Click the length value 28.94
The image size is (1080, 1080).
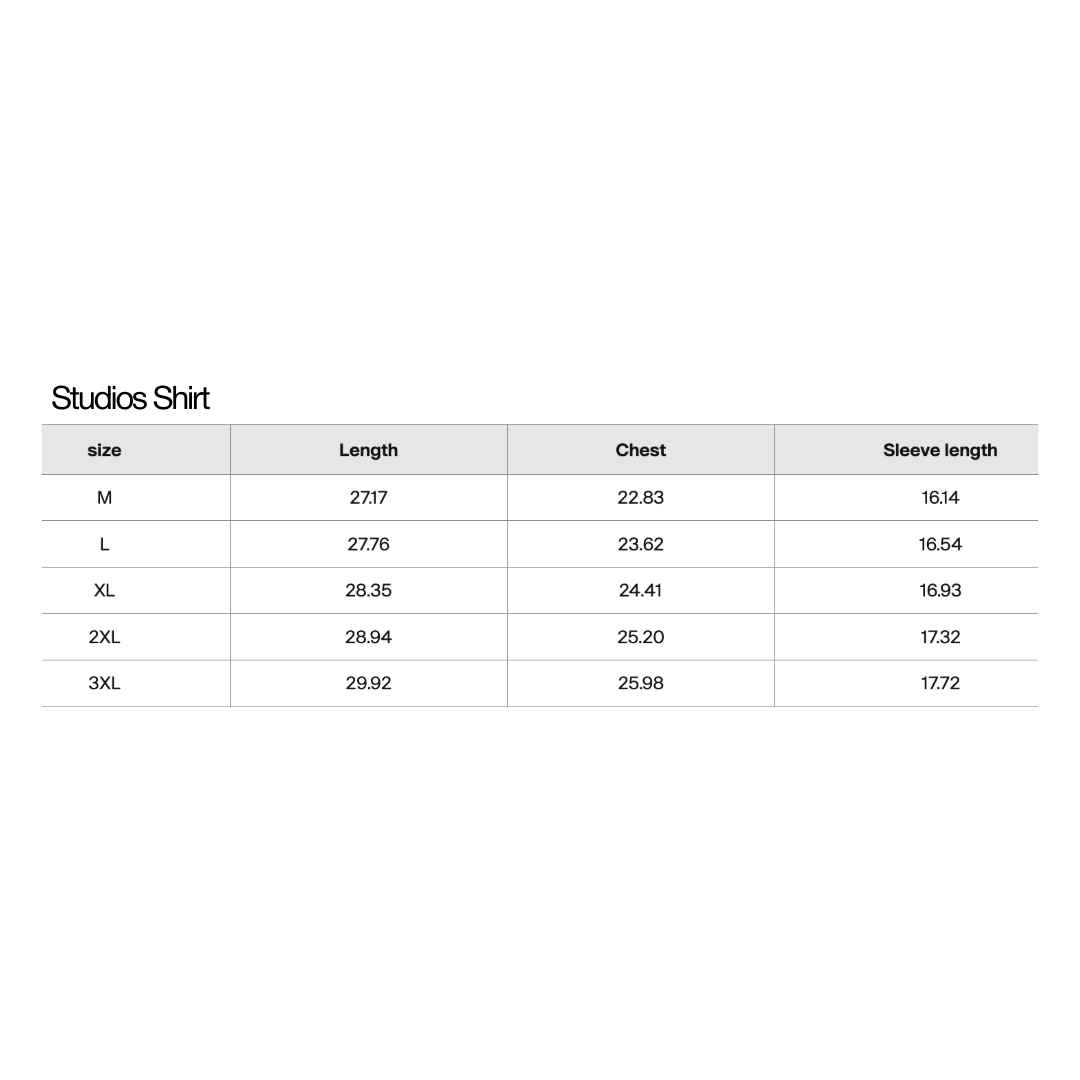coord(368,637)
